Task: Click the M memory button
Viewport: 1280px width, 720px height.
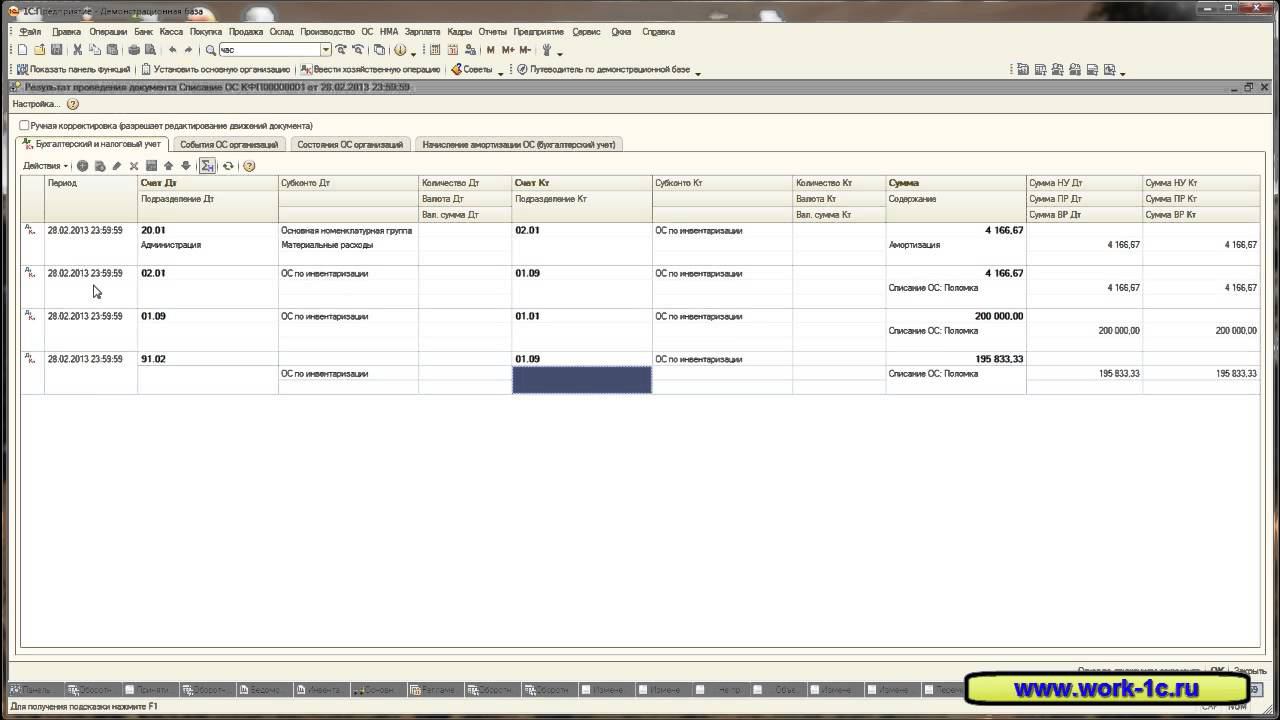Action: [x=490, y=50]
